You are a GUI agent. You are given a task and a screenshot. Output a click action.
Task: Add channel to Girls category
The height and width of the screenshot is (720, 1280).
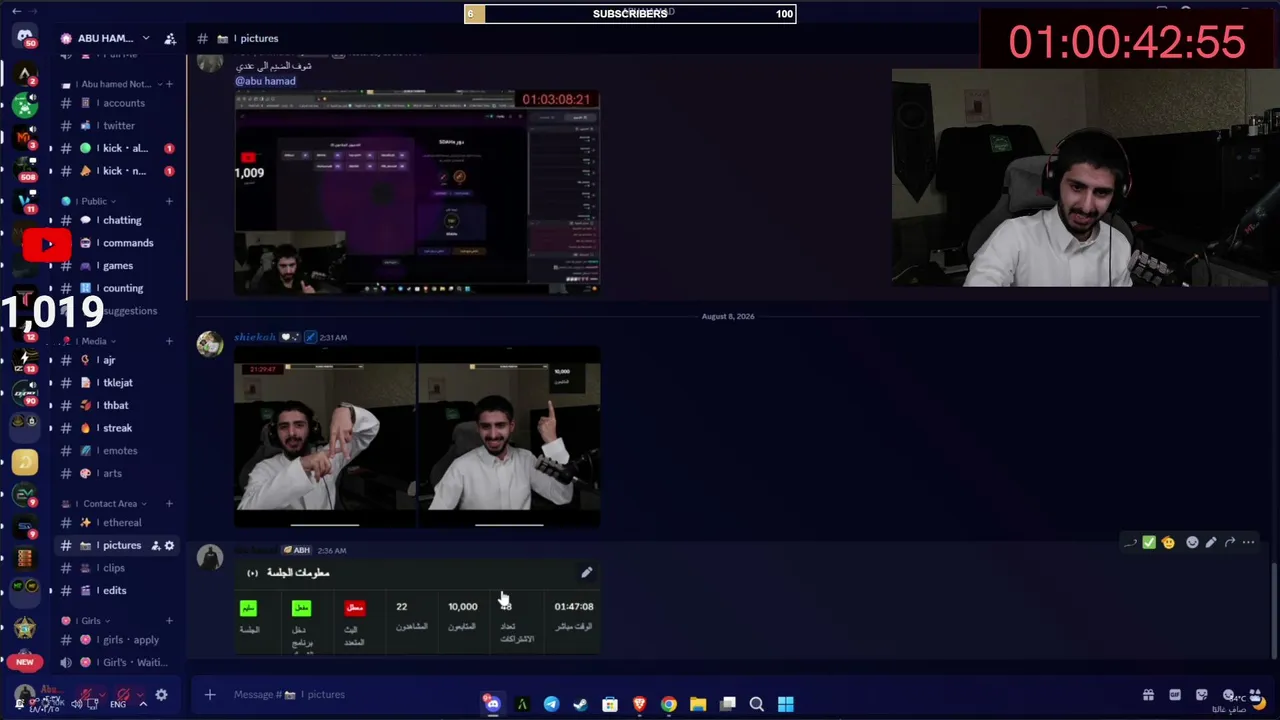click(169, 621)
